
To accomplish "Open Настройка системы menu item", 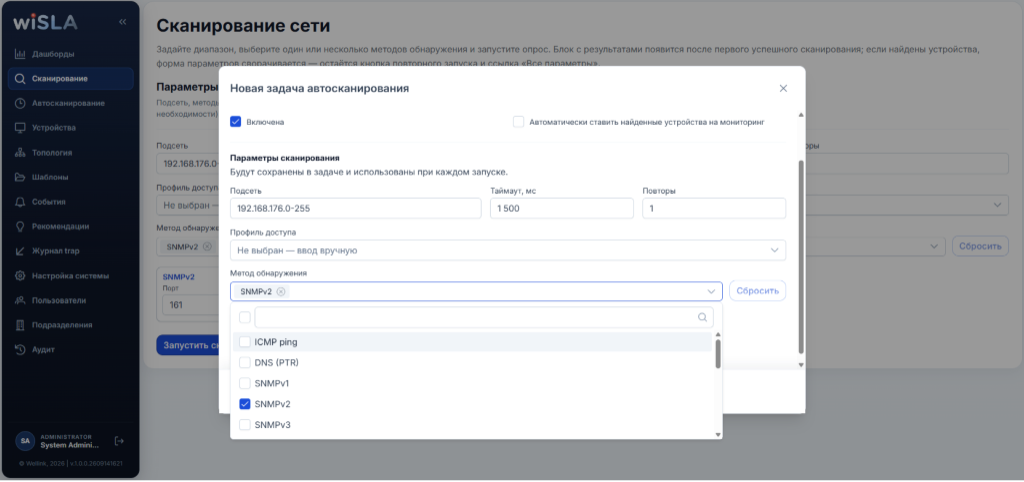I will (71, 276).
